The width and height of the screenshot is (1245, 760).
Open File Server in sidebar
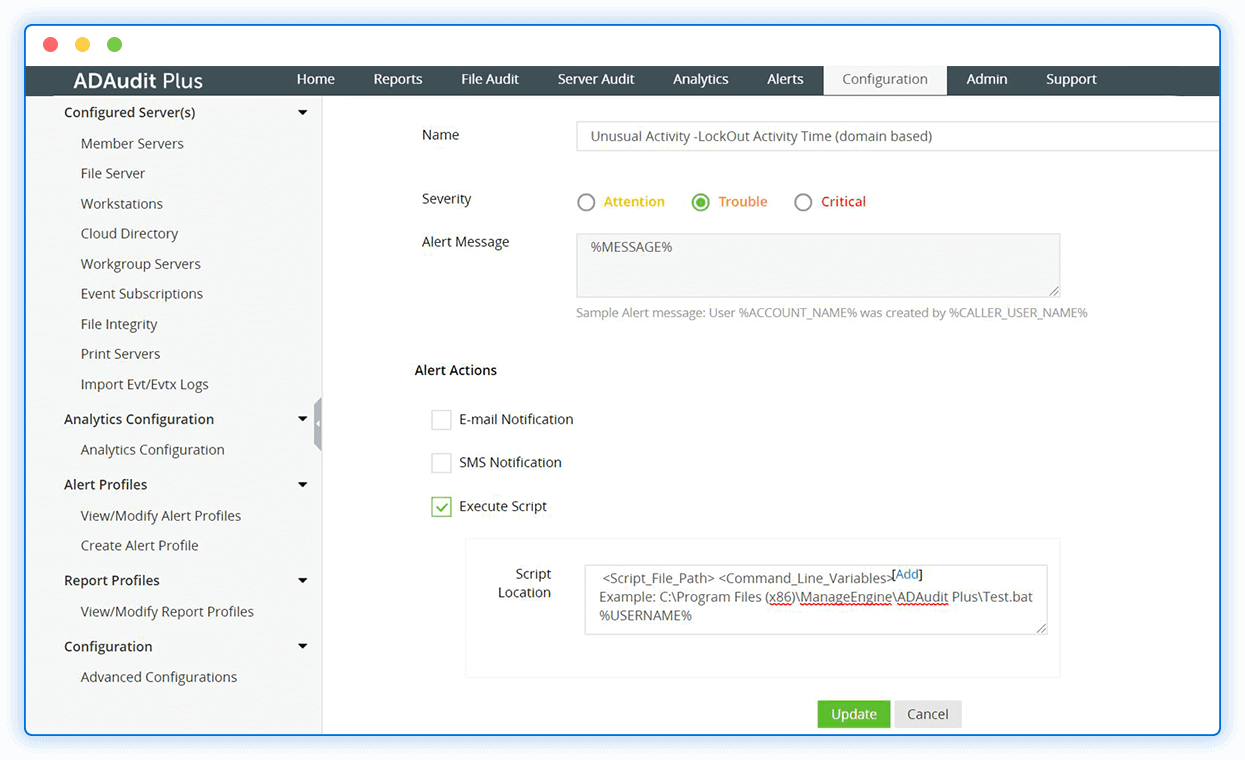113,173
